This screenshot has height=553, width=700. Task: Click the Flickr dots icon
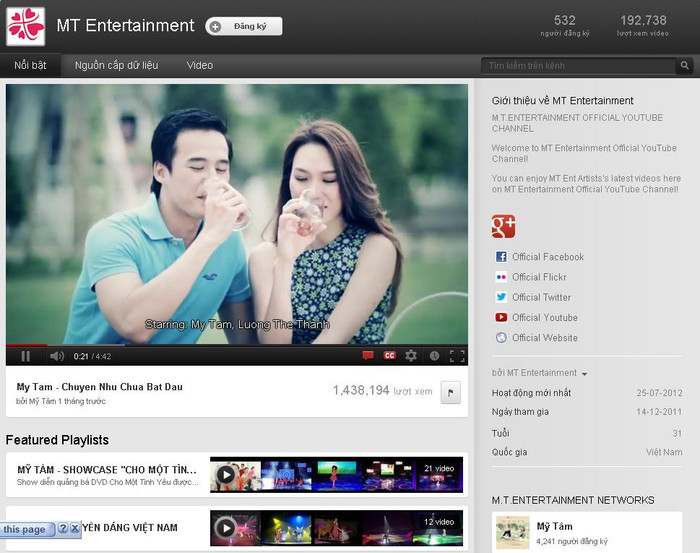click(501, 277)
